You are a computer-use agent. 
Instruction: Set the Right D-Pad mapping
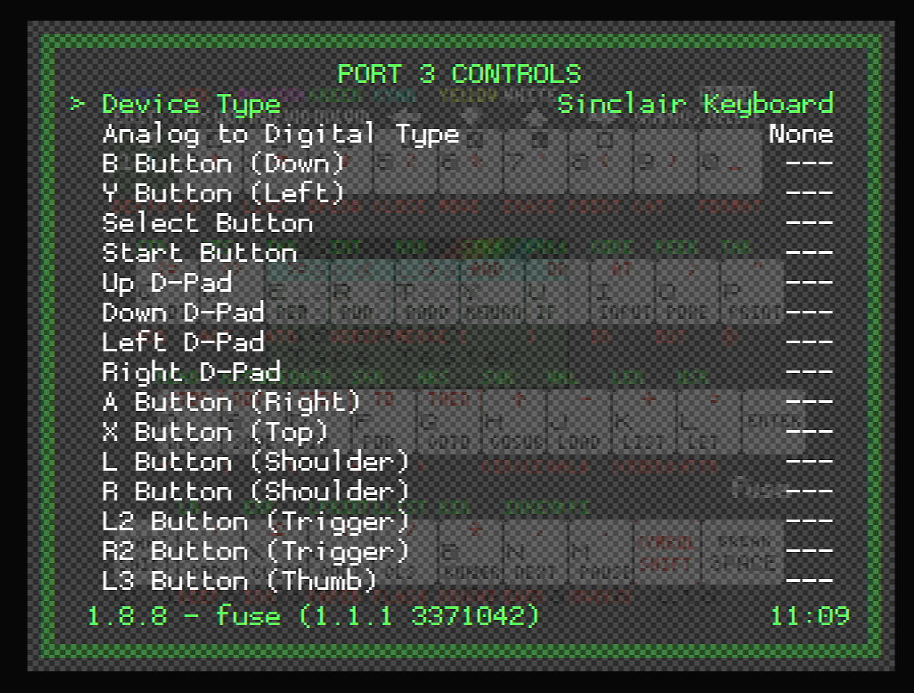pos(191,371)
